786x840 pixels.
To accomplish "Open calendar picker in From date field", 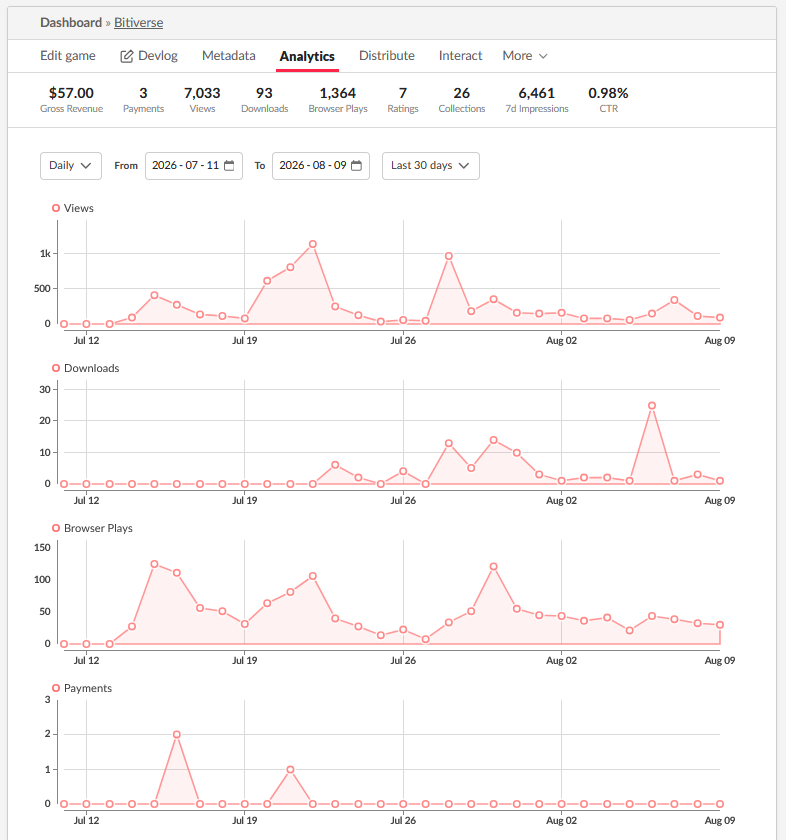I will point(229,166).
